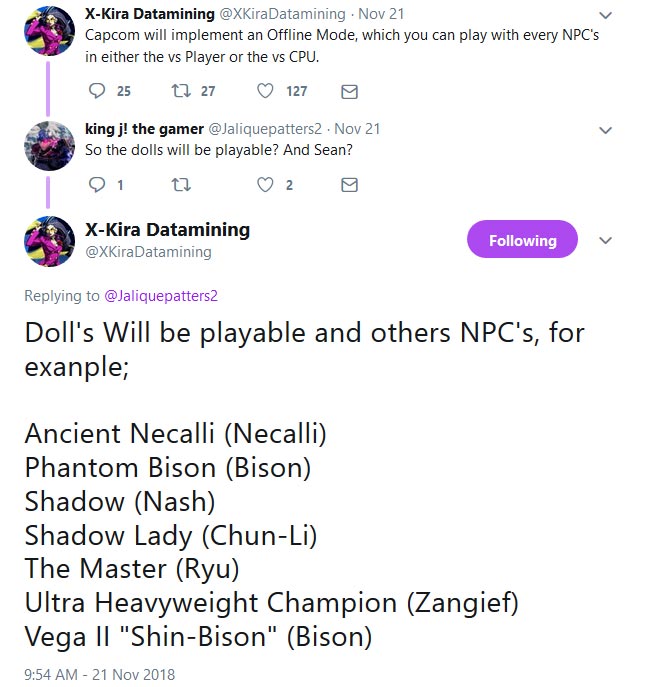
Task: Open king j! the gamer's profile name
Action: (143, 129)
